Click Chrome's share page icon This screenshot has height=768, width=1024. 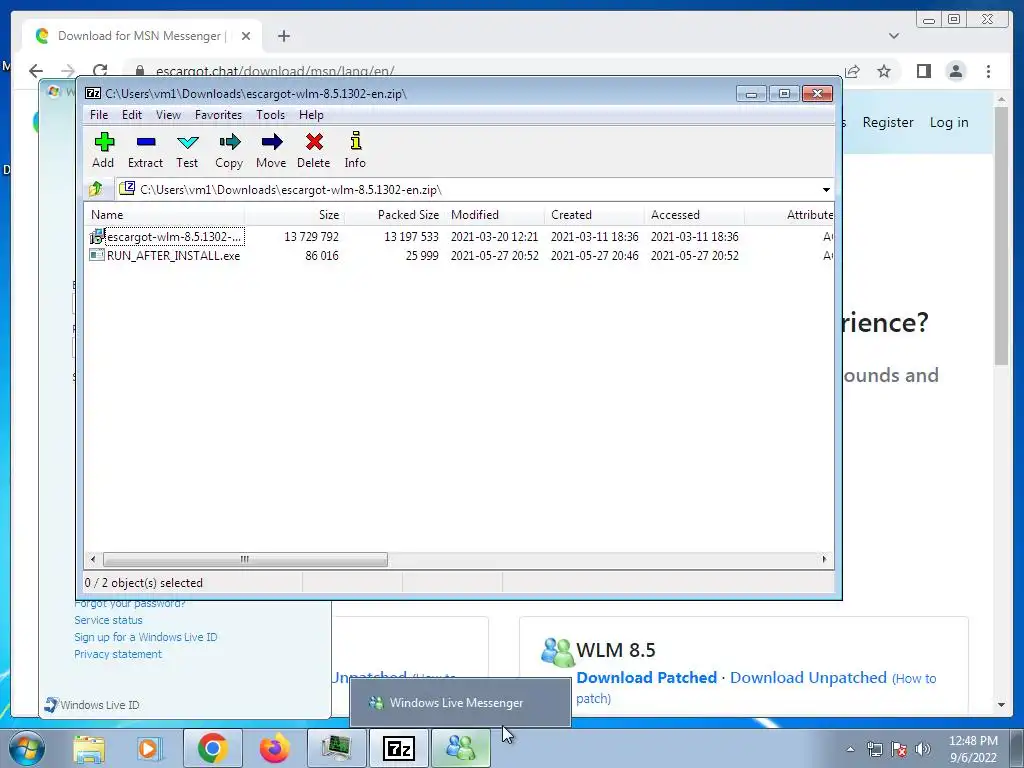click(x=852, y=71)
